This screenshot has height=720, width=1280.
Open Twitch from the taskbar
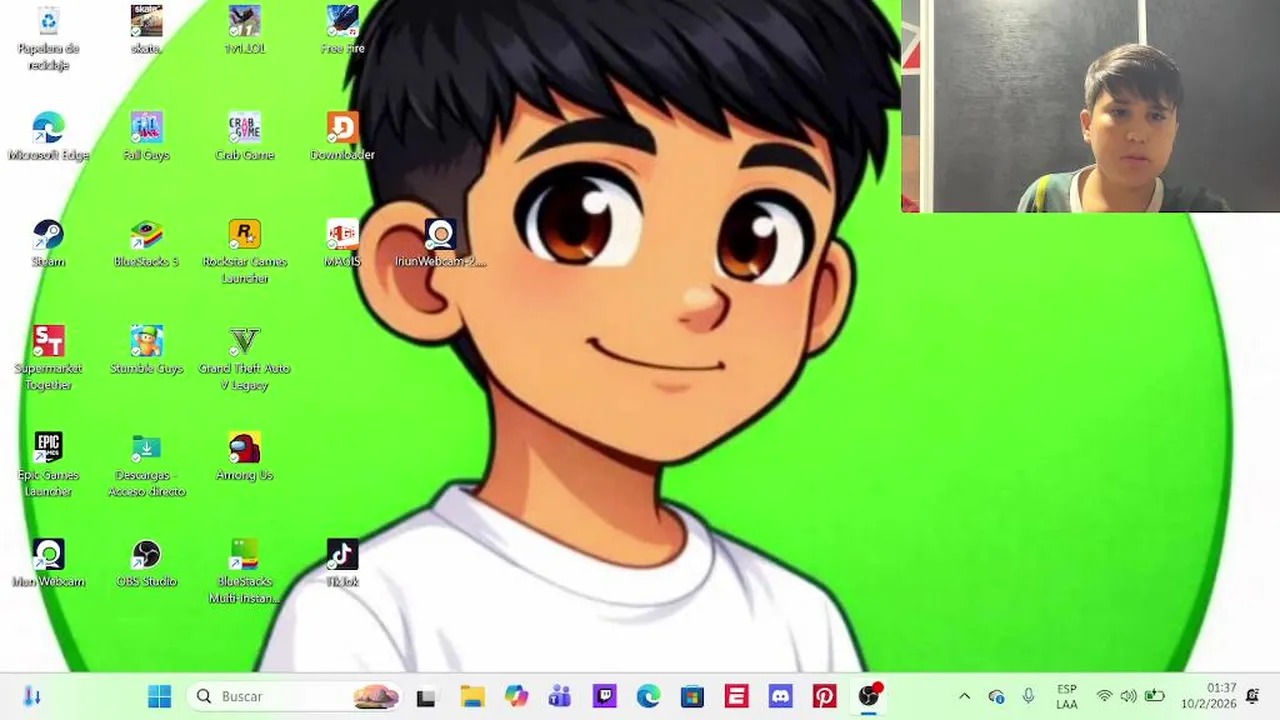click(x=604, y=696)
